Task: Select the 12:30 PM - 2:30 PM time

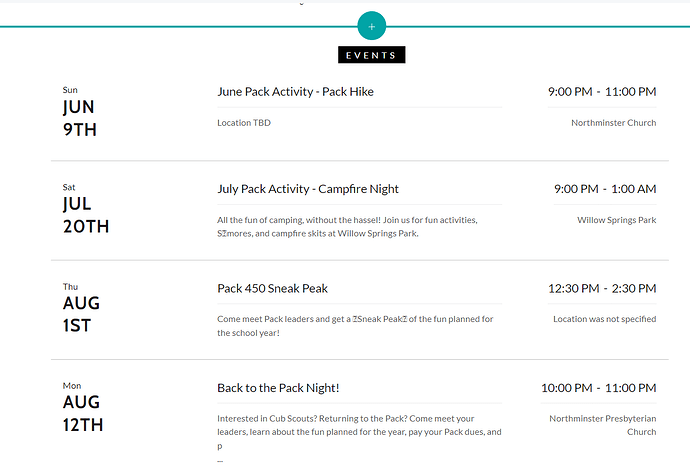Action: [602, 288]
